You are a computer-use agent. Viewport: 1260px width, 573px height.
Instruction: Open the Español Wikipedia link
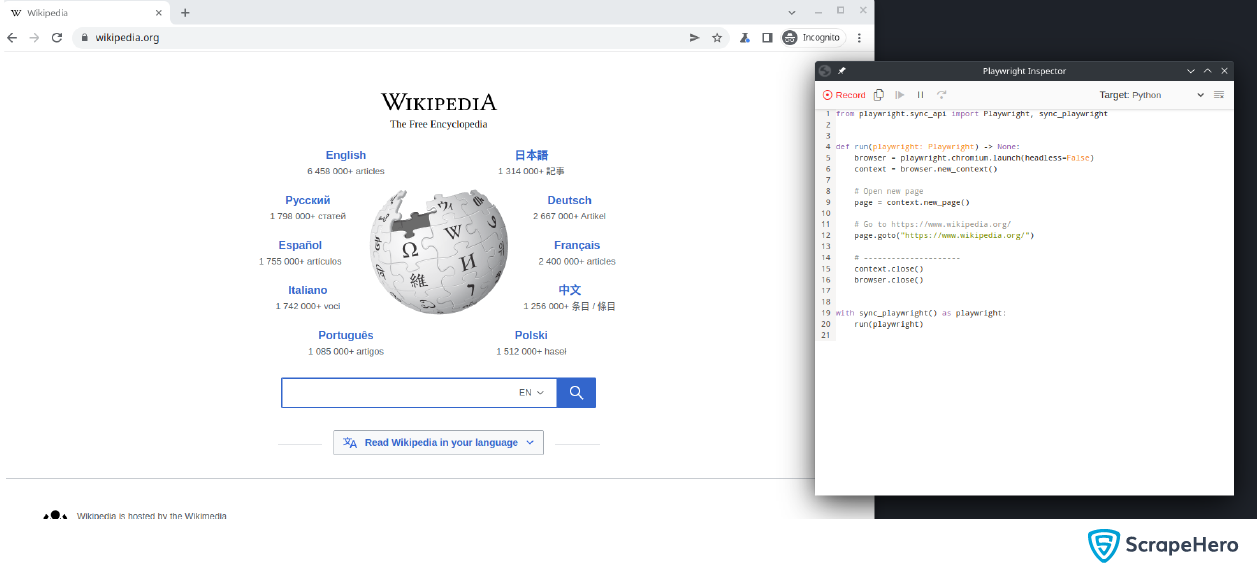pyautogui.click(x=300, y=245)
